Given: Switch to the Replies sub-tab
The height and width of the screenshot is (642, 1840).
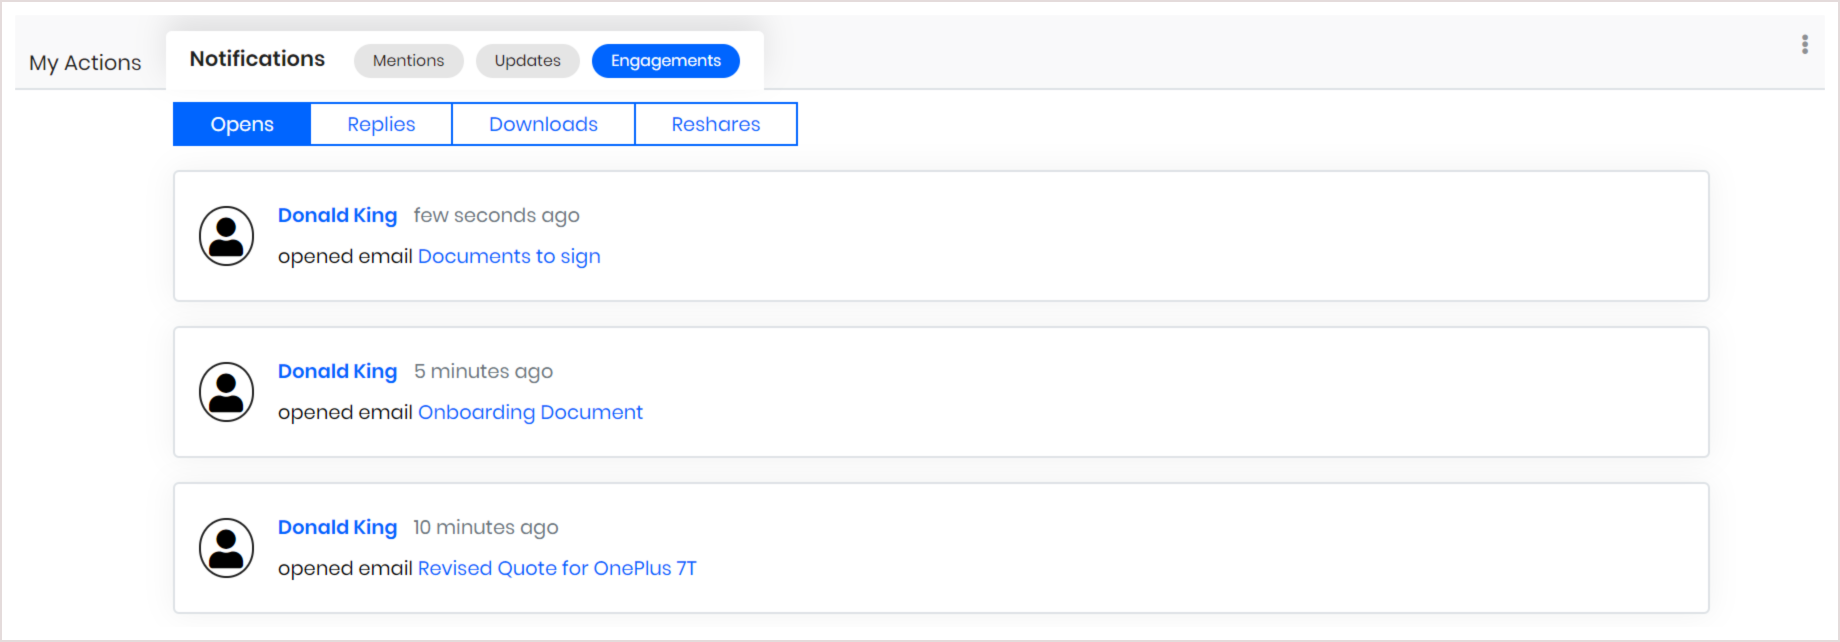Looking at the screenshot, I should coord(381,125).
